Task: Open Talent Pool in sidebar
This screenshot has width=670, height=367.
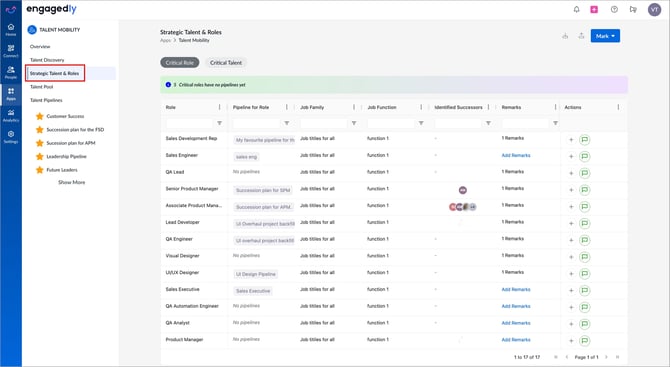Action: click(x=41, y=87)
